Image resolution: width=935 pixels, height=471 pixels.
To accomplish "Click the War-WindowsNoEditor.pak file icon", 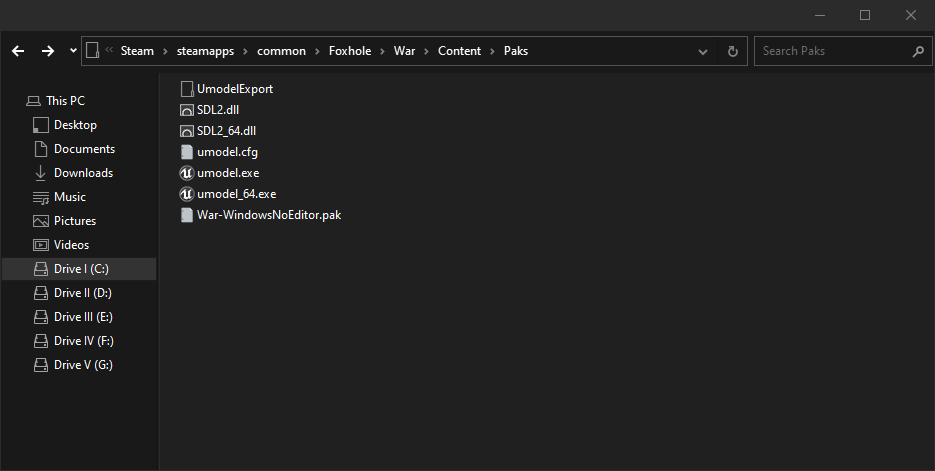I will (x=186, y=215).
